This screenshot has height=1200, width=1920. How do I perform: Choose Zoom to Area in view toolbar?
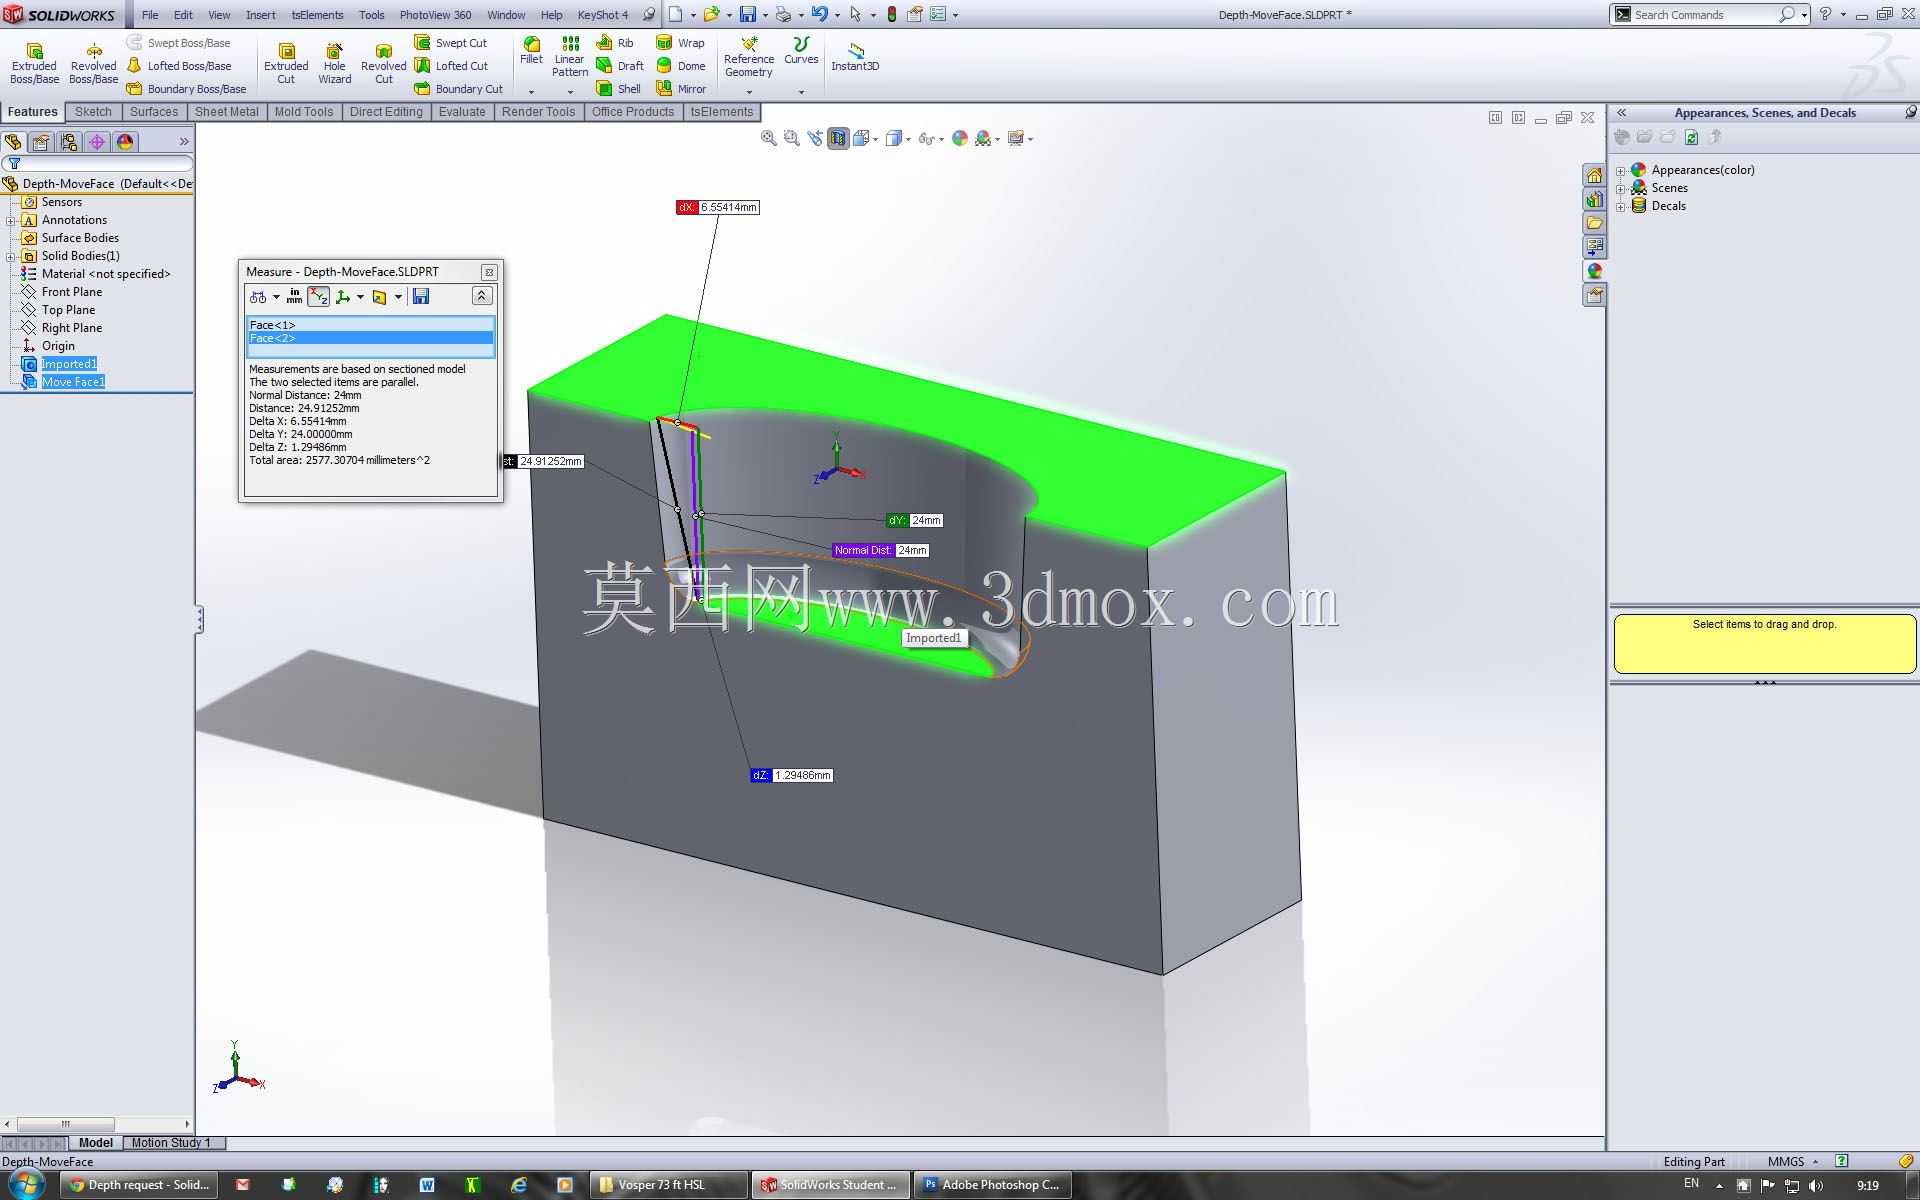point(791,139)
